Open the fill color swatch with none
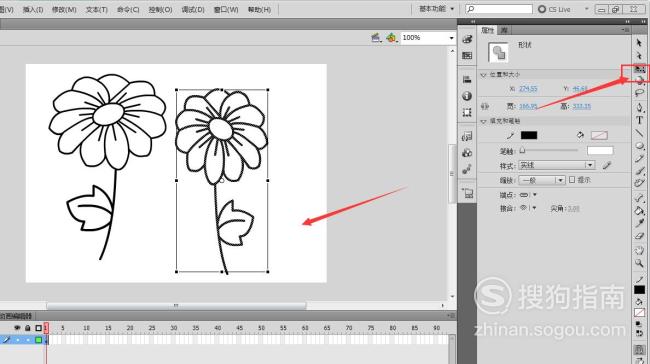The height and width of the screenshot is (364, 650). 599,135
